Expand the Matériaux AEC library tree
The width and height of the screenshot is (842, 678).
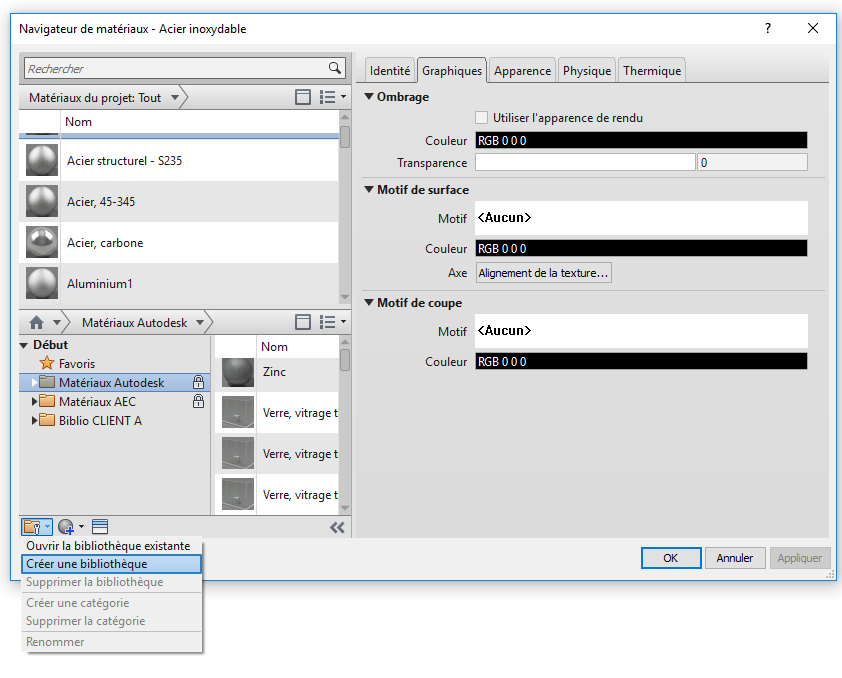click(x=36, y=401)
